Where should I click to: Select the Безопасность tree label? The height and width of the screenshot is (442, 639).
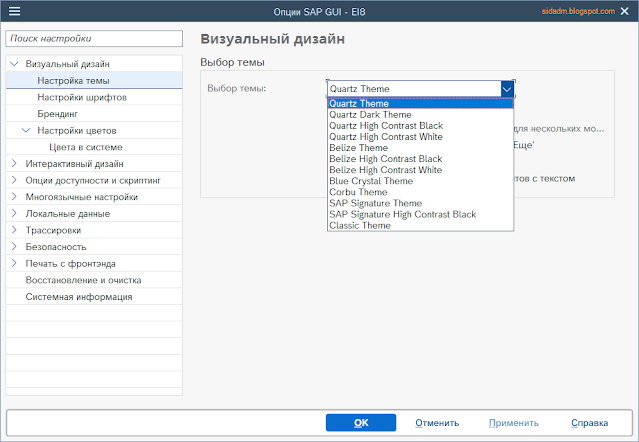pyautogui.click(x=56, y=247)
